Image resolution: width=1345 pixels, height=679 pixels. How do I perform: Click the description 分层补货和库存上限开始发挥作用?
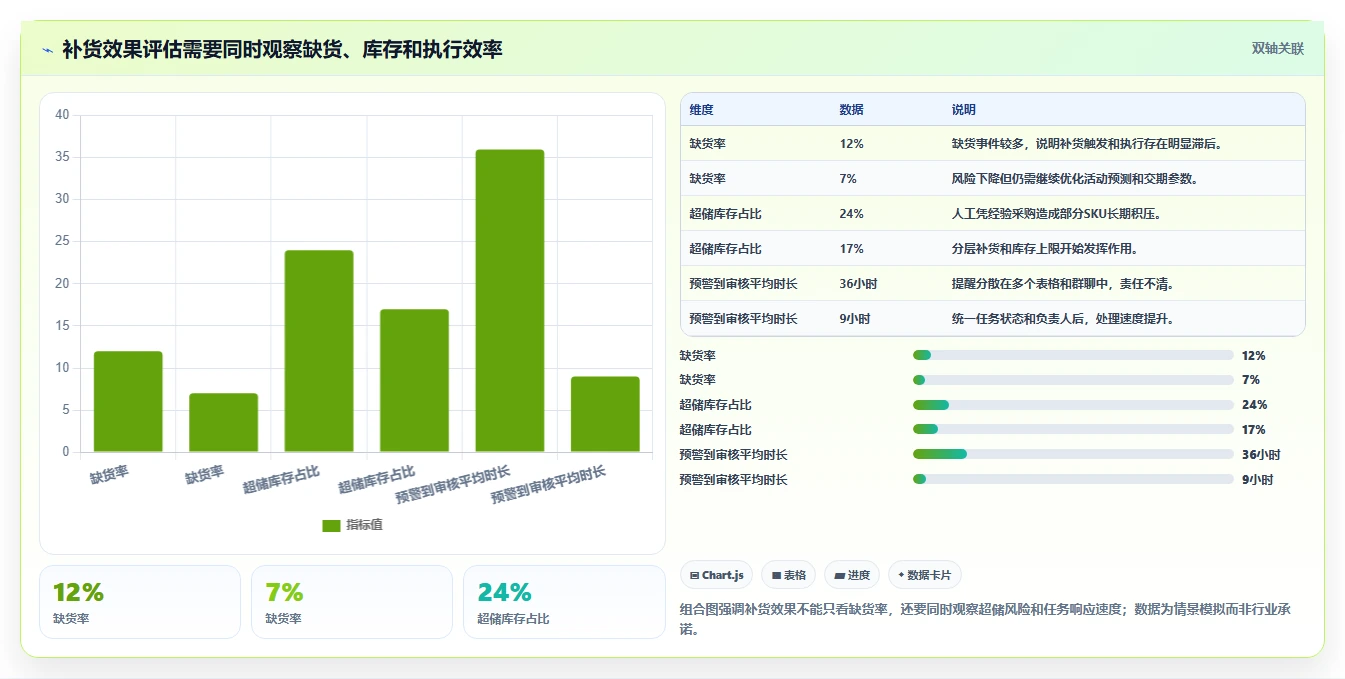pyautogui.click(x=1044, y=249)
